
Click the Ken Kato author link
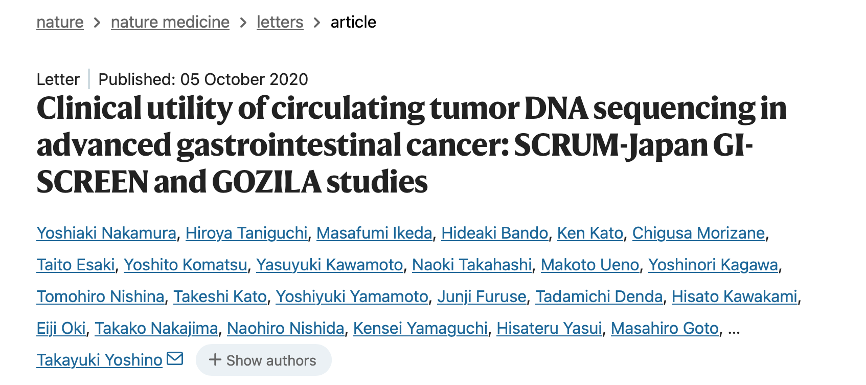click(590, 234)
